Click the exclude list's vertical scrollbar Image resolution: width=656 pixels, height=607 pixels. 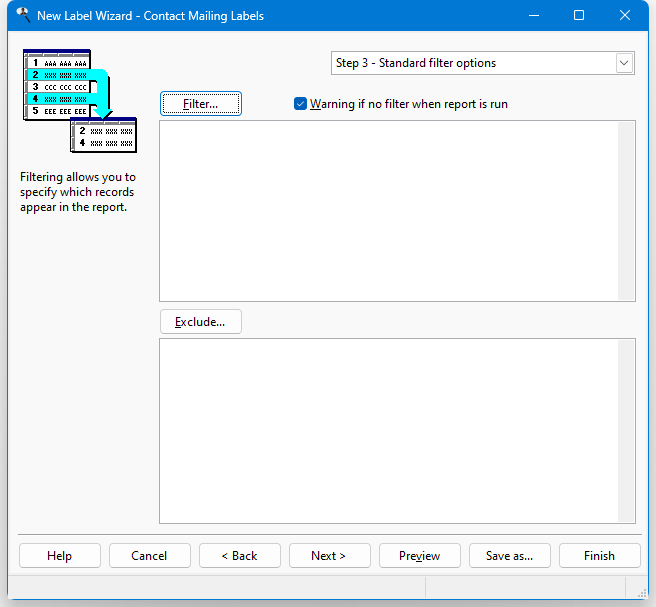pos(626,430)
